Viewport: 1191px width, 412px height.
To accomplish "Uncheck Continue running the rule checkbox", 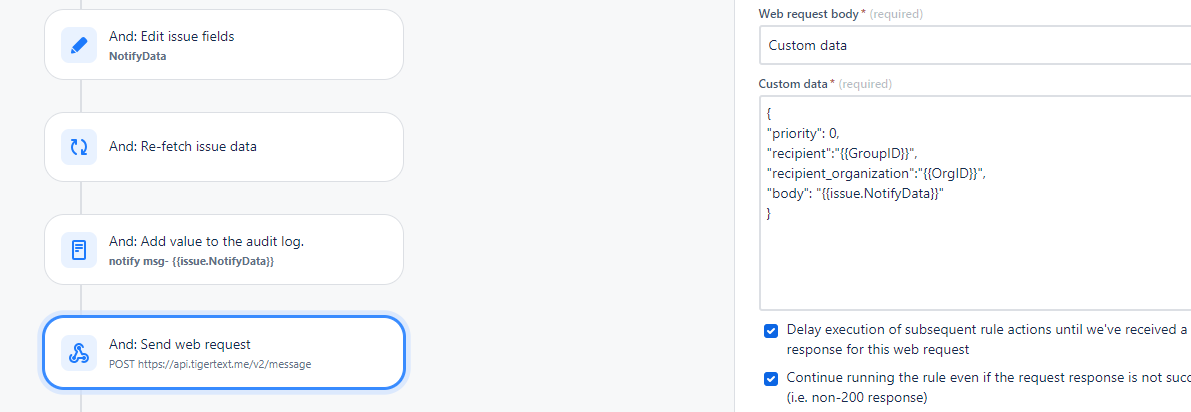I will point(771,379).
